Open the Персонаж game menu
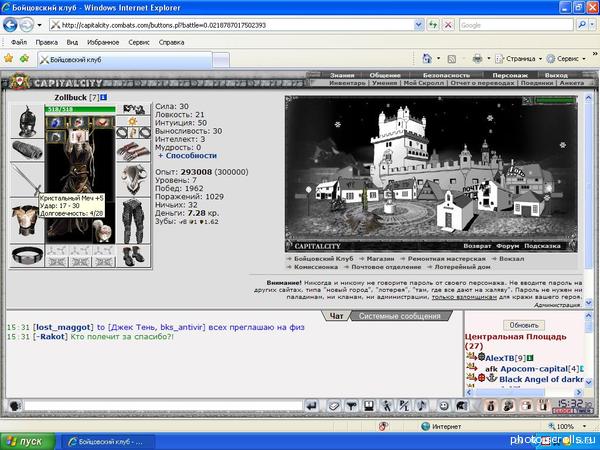Image resolution: width=600 pixels, height=450 pixels. coord(510,75)
